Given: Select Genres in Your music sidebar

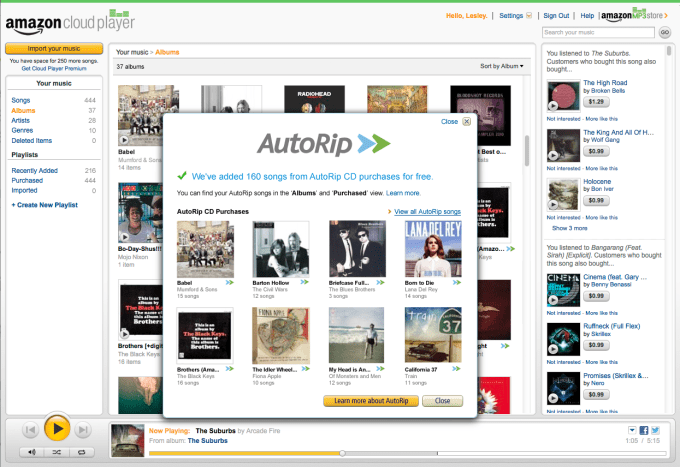Looking at the screenshot, I should [x=22, y=131].
